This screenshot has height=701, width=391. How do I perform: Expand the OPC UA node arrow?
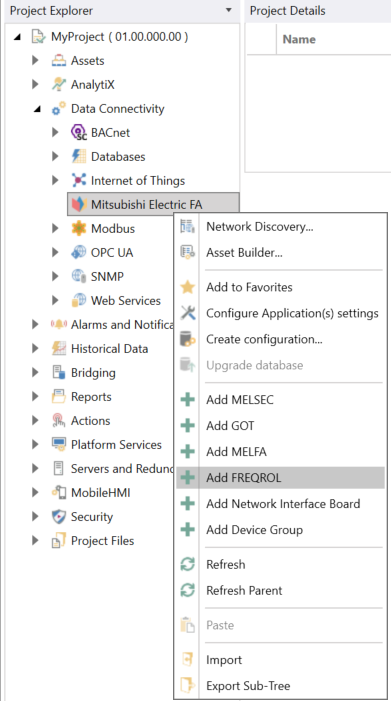(x=55, y=253)
